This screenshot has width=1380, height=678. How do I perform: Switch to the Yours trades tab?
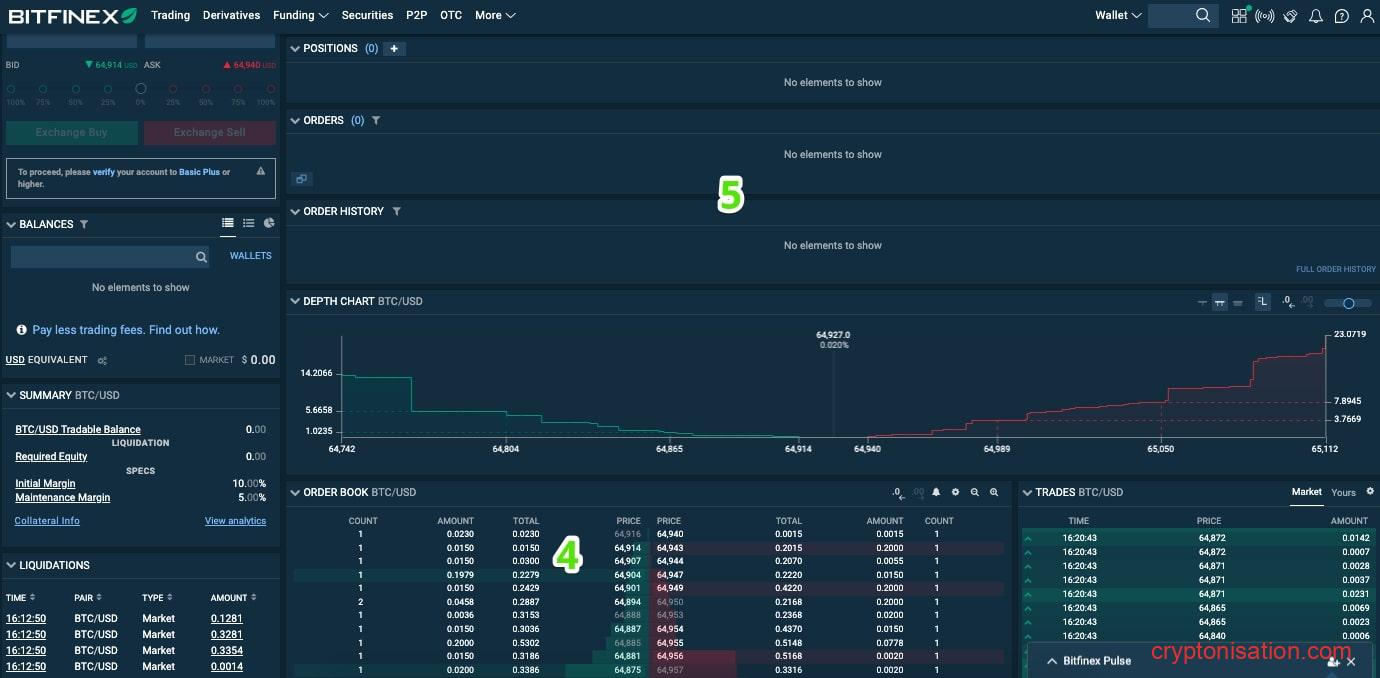tap(1343, 492)
